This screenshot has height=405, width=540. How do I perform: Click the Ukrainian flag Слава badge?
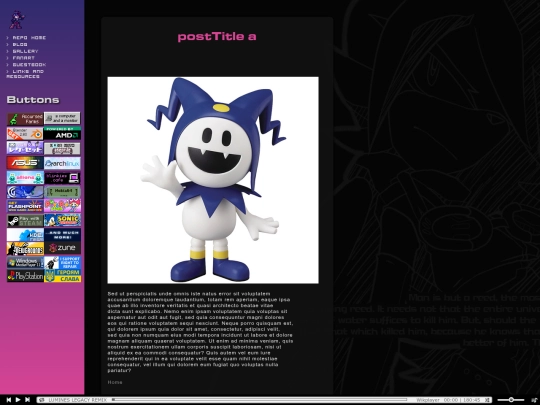click(62, 276)
